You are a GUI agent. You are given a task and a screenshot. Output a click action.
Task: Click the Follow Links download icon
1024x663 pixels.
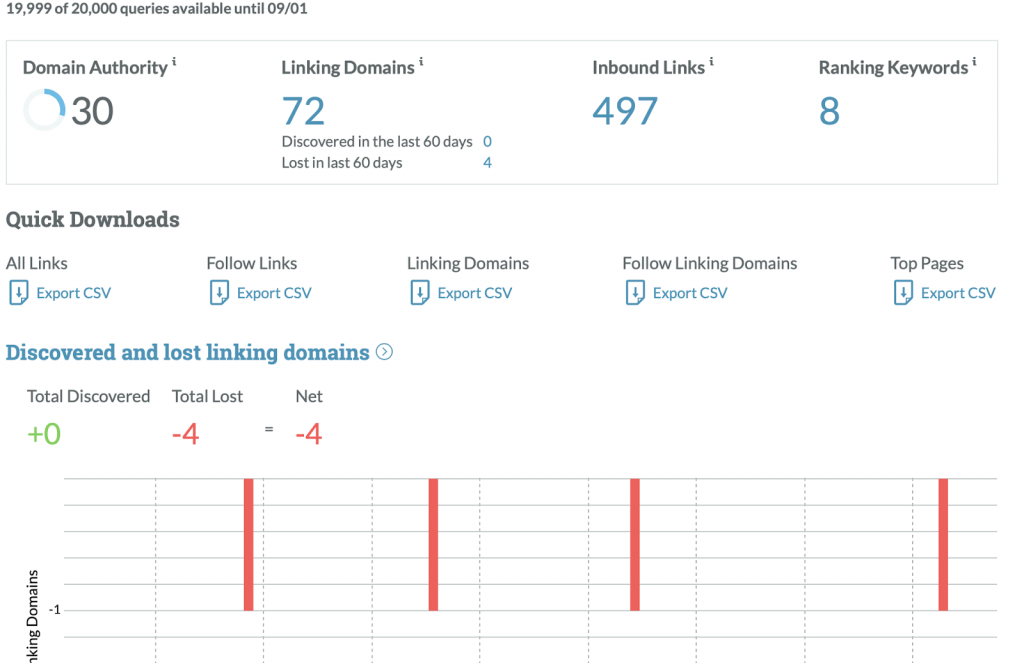pyautogui.click(x=220, y=292)
